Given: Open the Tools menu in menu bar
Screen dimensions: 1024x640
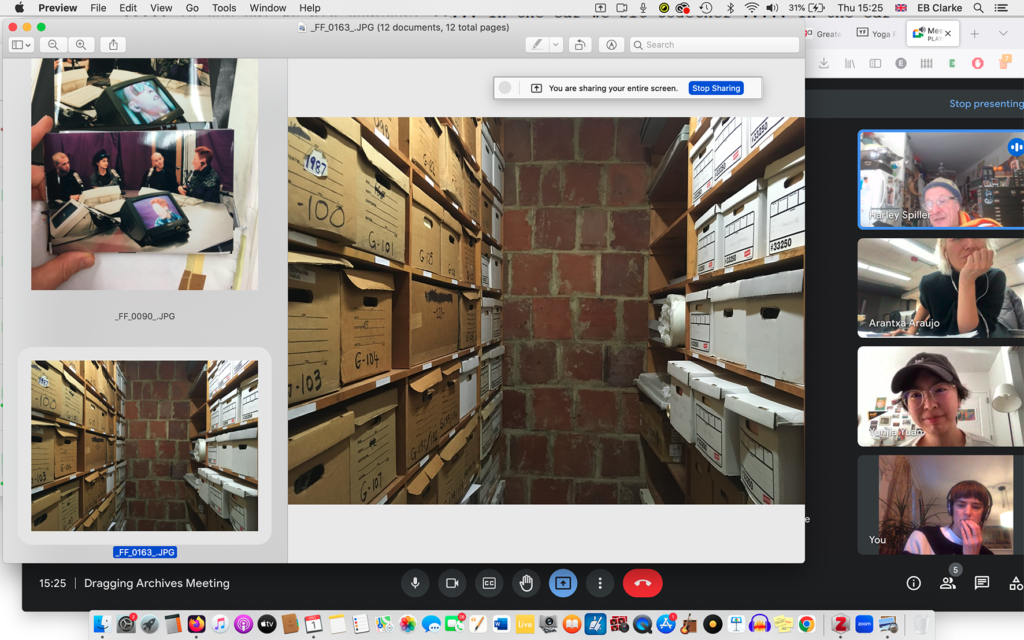Looking at the screenshot, I should pyautogui.click(x=224, y=8).
